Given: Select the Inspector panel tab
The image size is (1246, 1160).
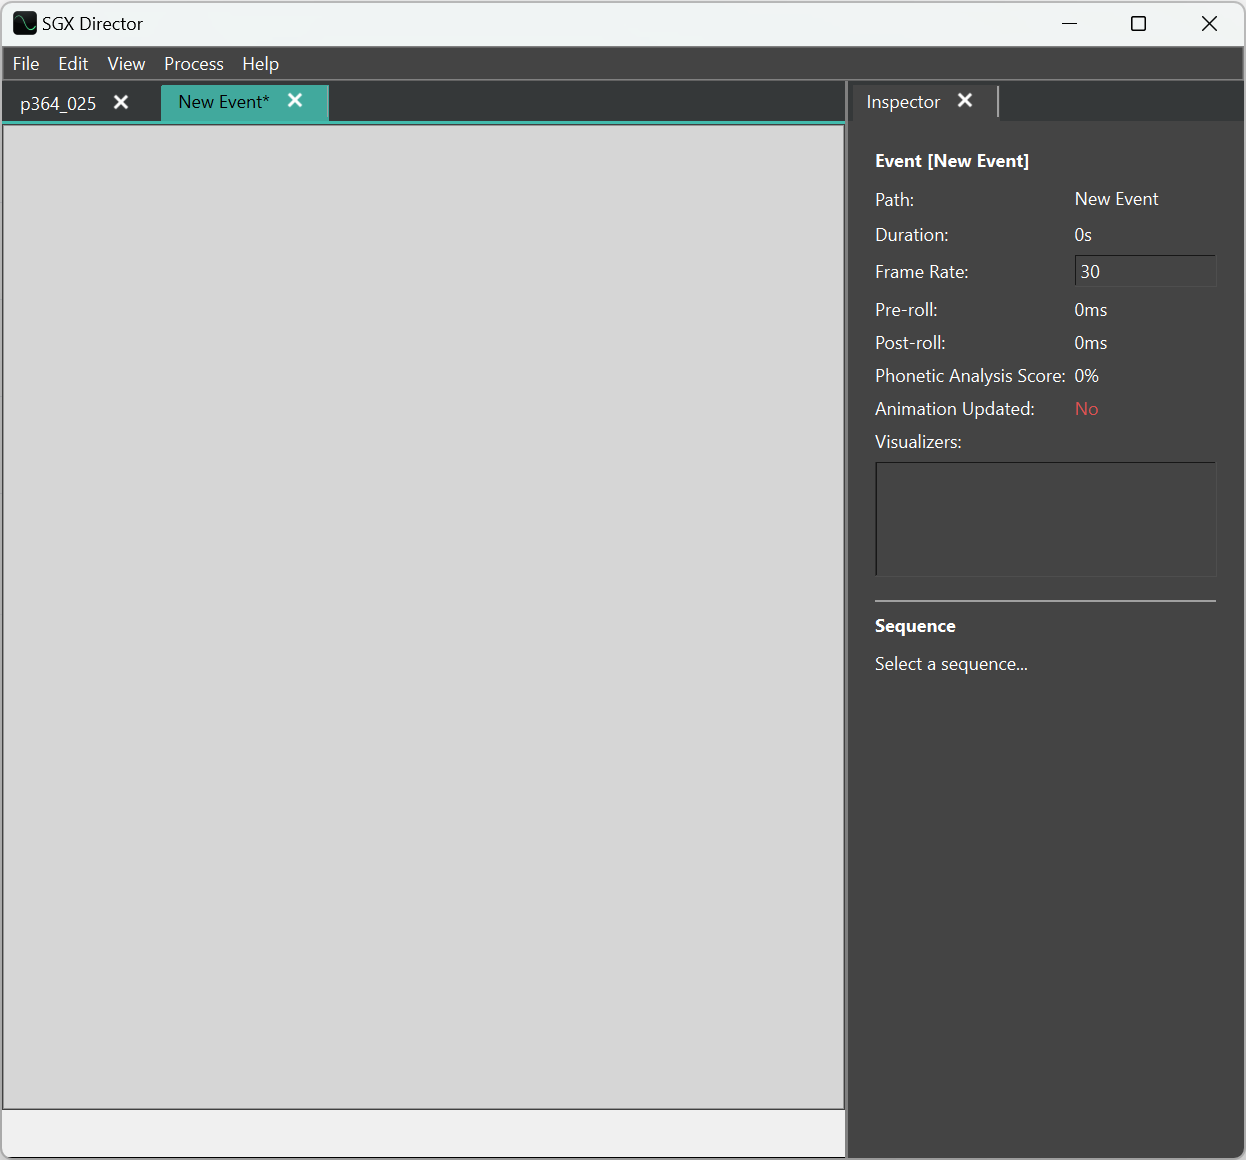Looking at the screenshot, I should 902,102.
